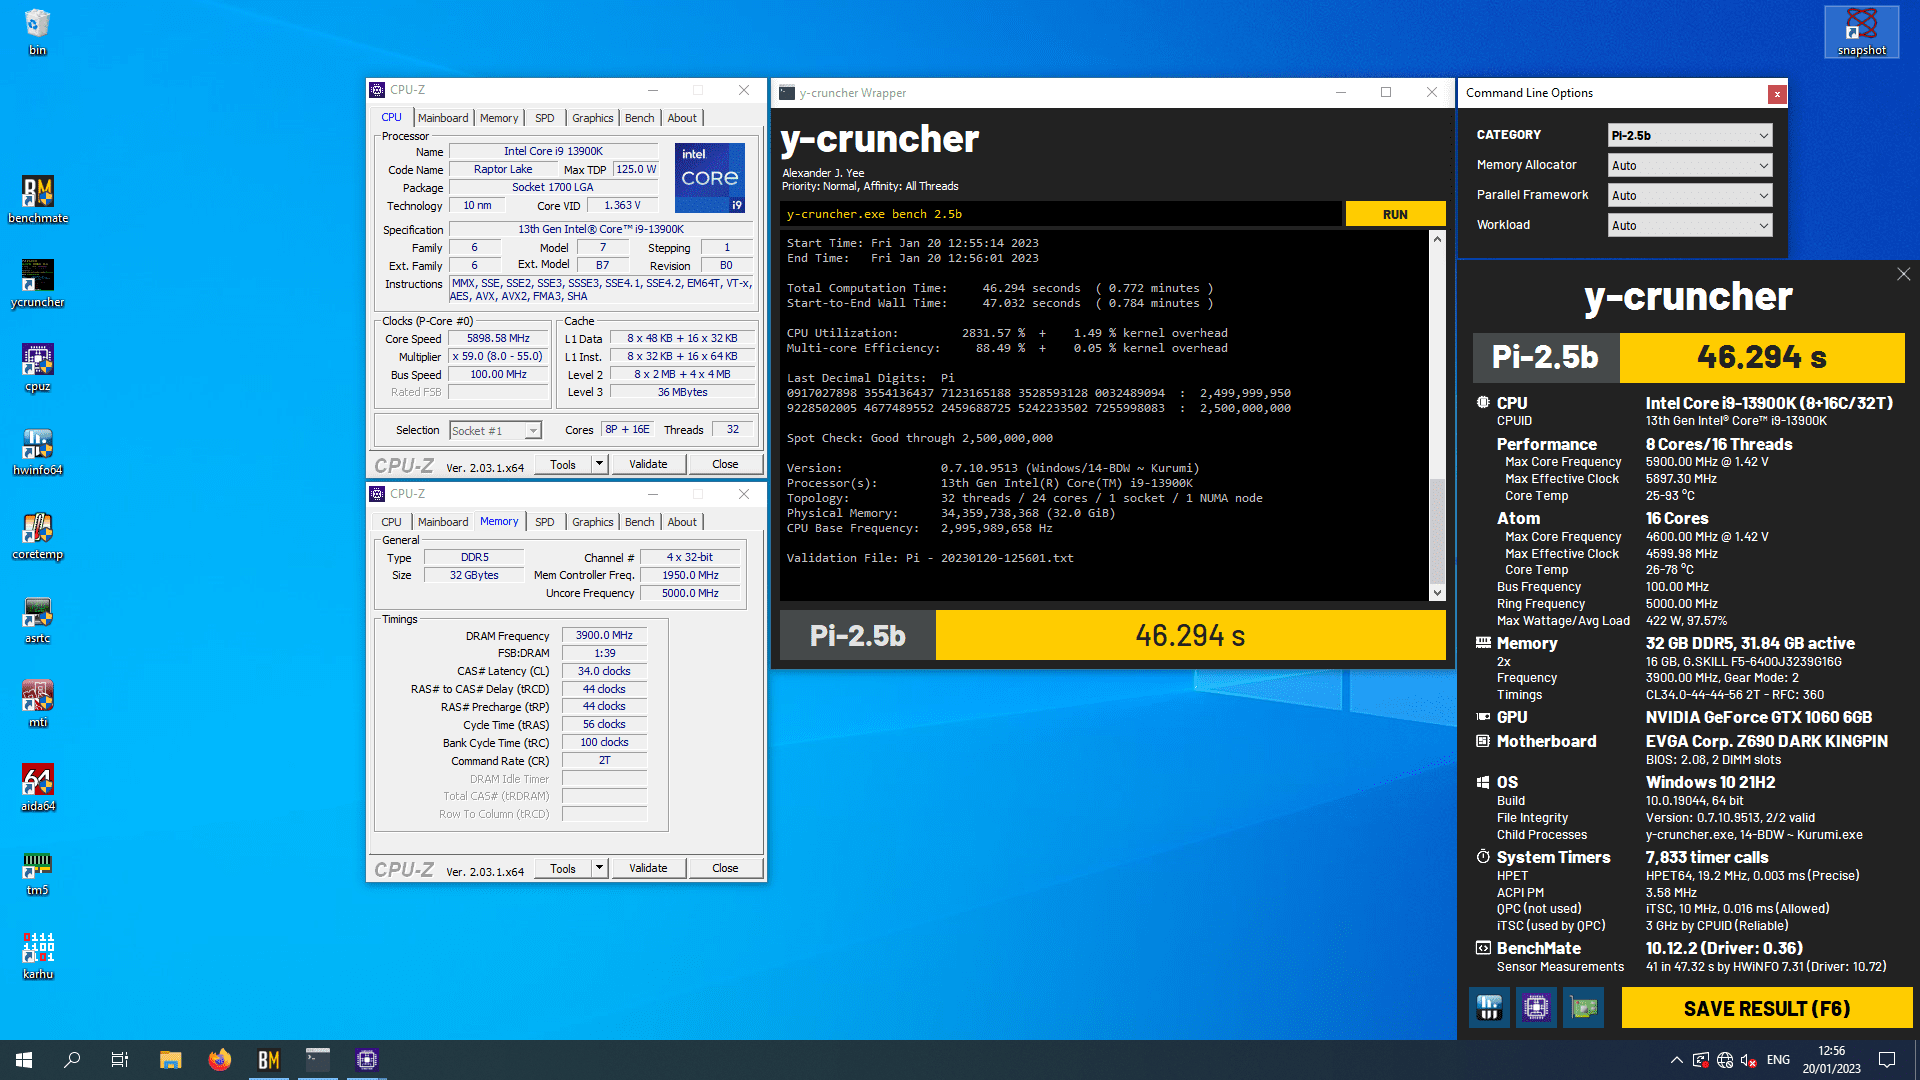Click the GPU-Z graphics card icon
Viewport: 1920px width, 1080px height.
tap(1584, 1007)
